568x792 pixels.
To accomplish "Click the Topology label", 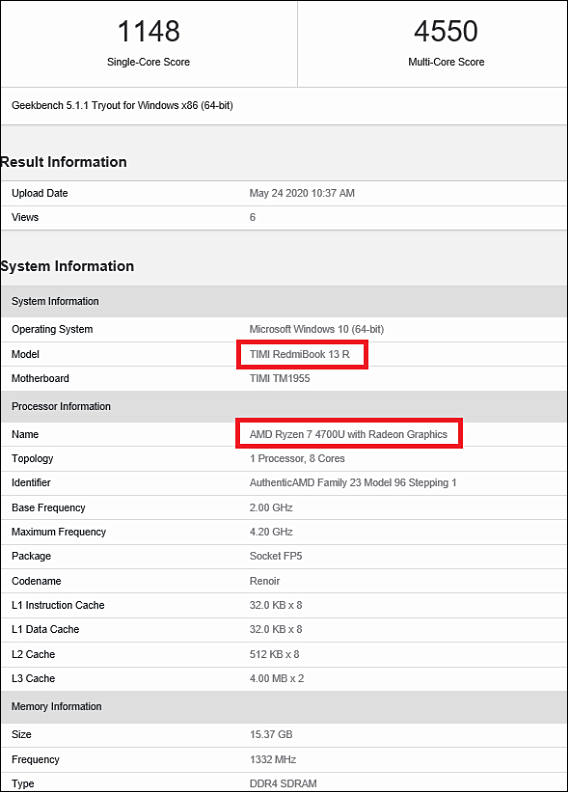I will tap(32, 459).
